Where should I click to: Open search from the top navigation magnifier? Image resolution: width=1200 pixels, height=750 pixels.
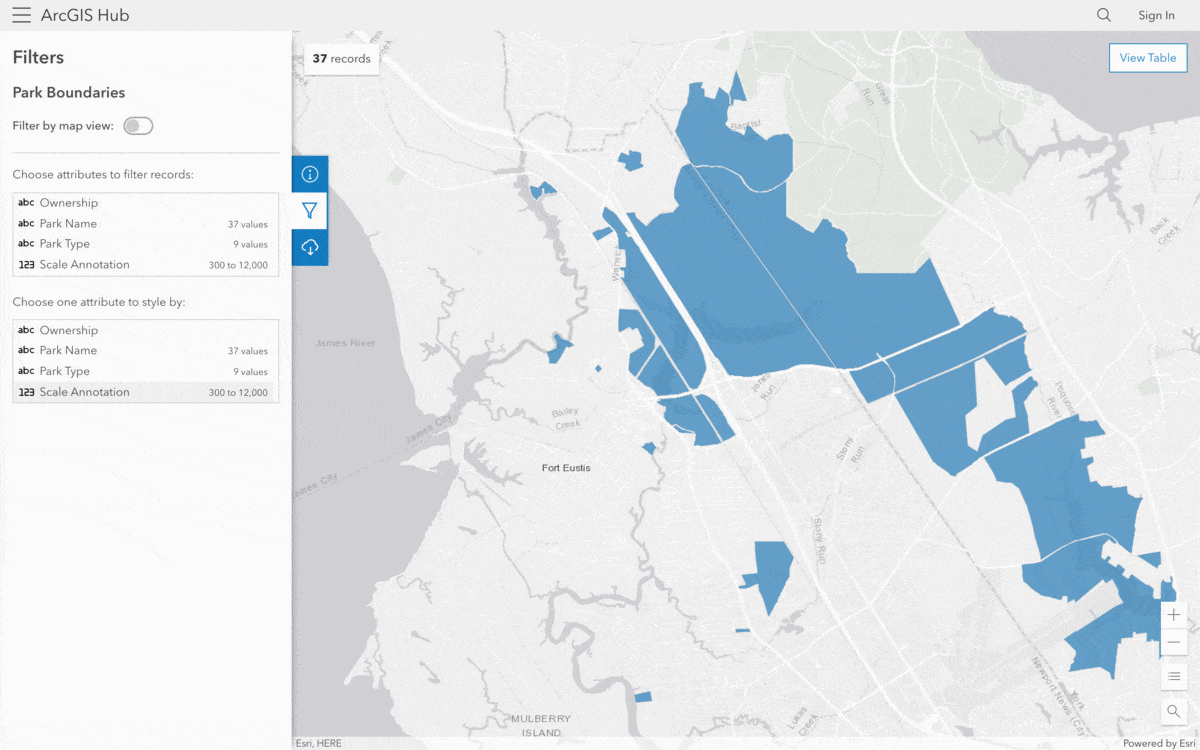coord(1103,15)
